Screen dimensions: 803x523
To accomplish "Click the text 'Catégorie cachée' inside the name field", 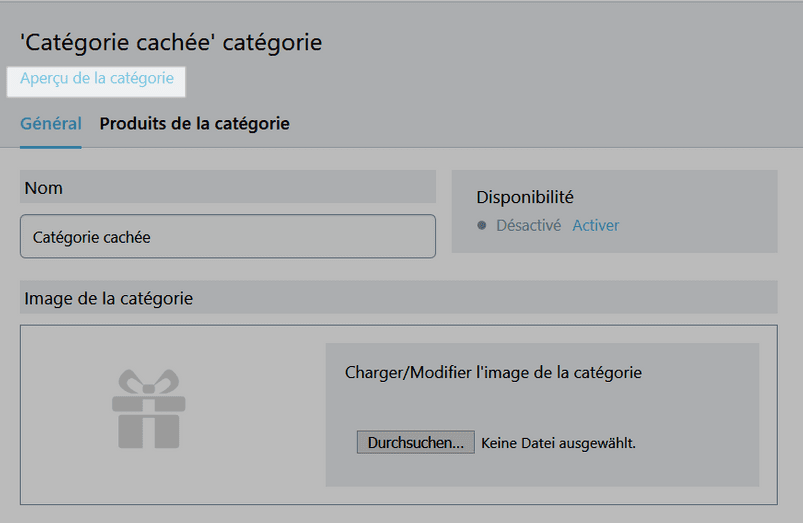I will (x=92, y=237).
